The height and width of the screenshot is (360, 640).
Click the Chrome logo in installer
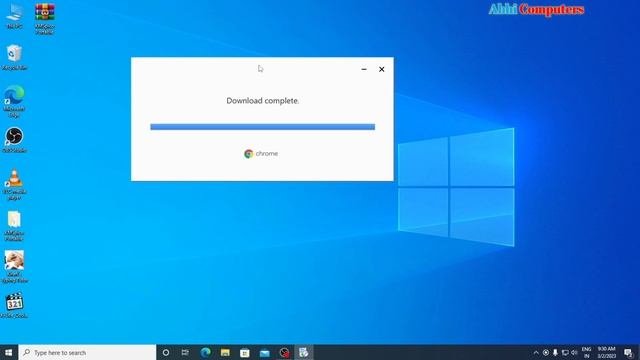249,153
